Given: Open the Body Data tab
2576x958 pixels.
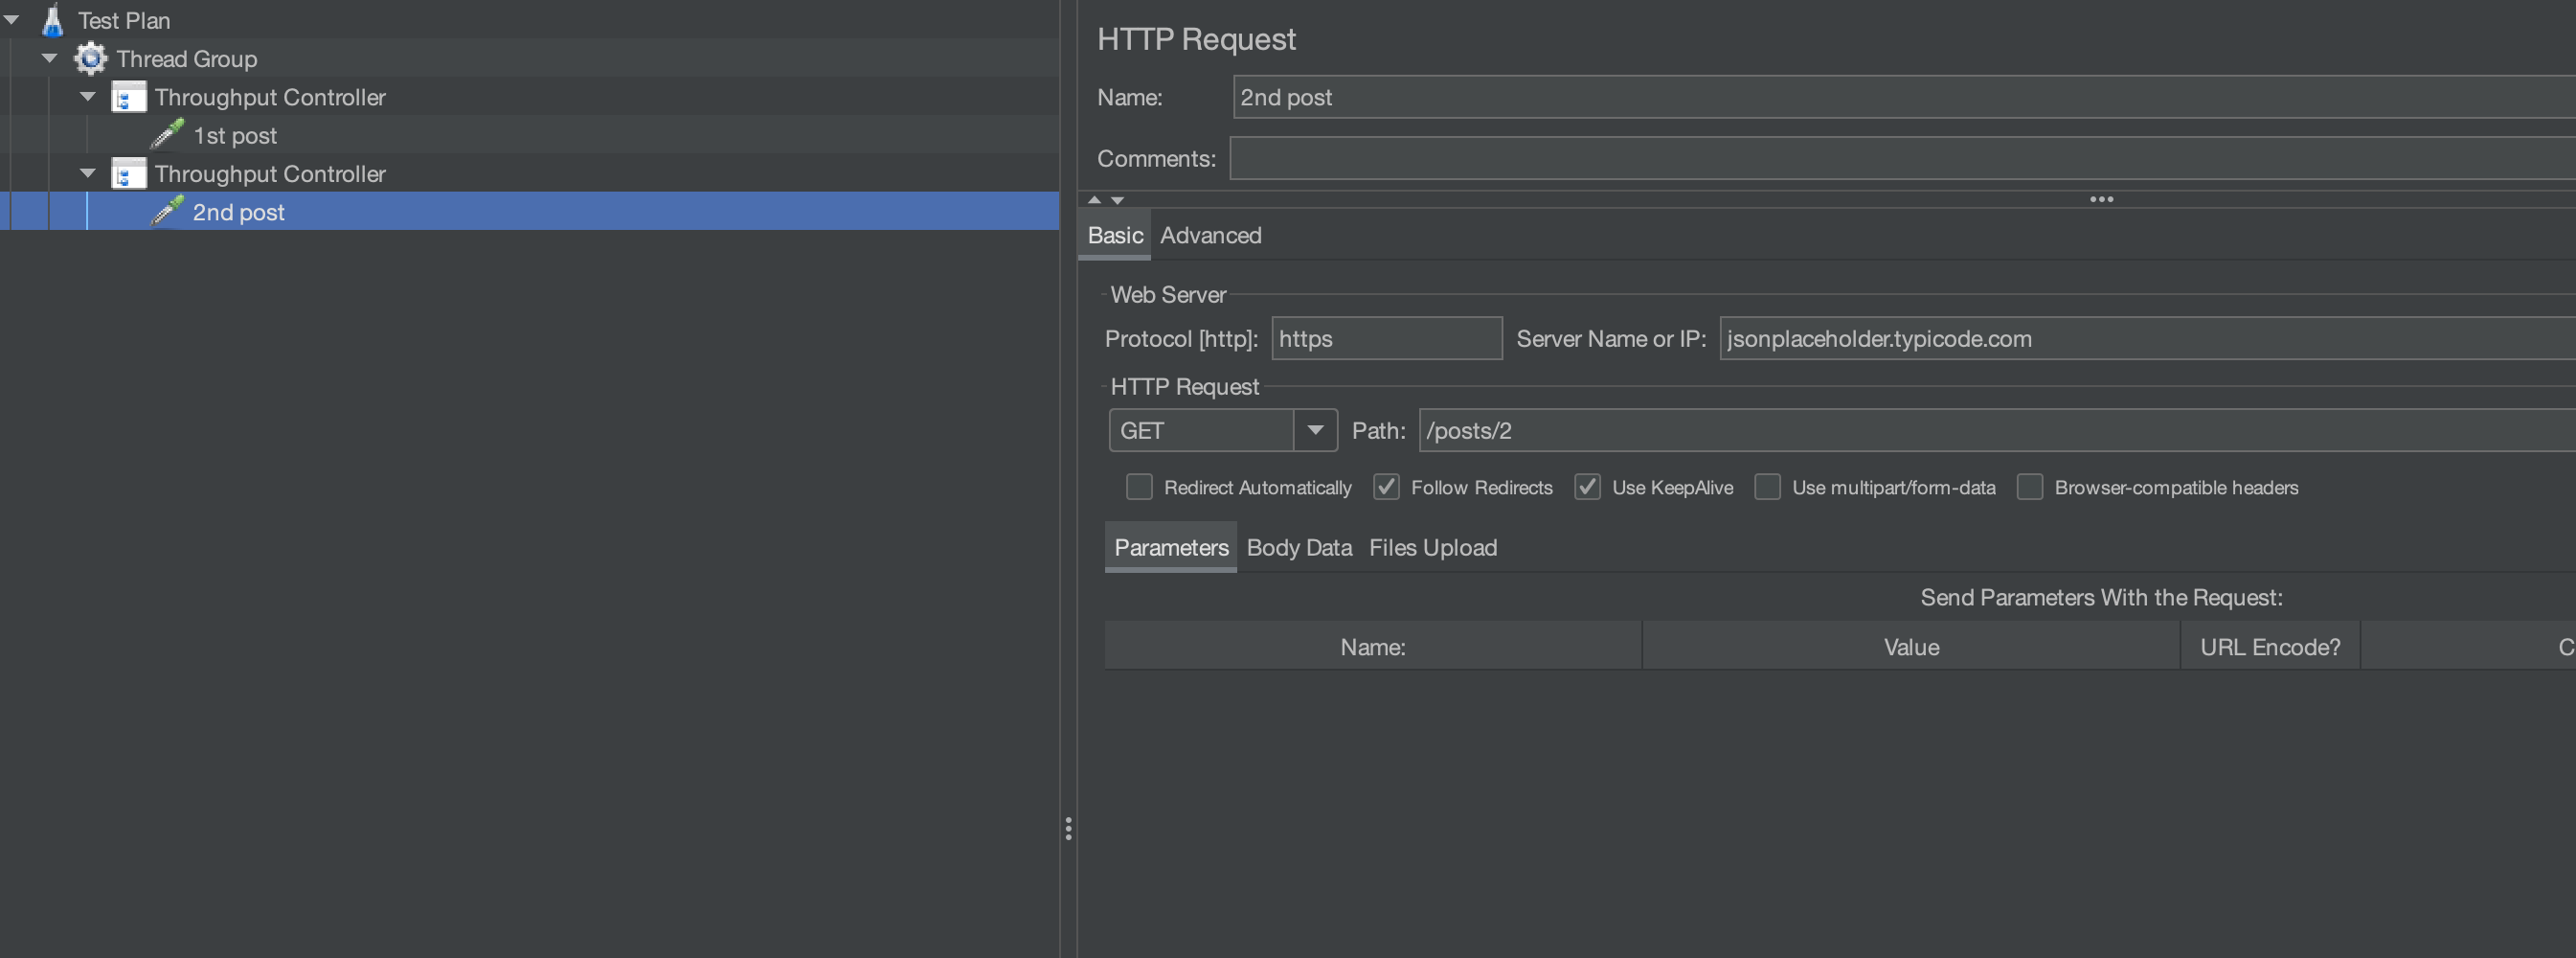Looking at the screenshot, I should pos(1298,547).
